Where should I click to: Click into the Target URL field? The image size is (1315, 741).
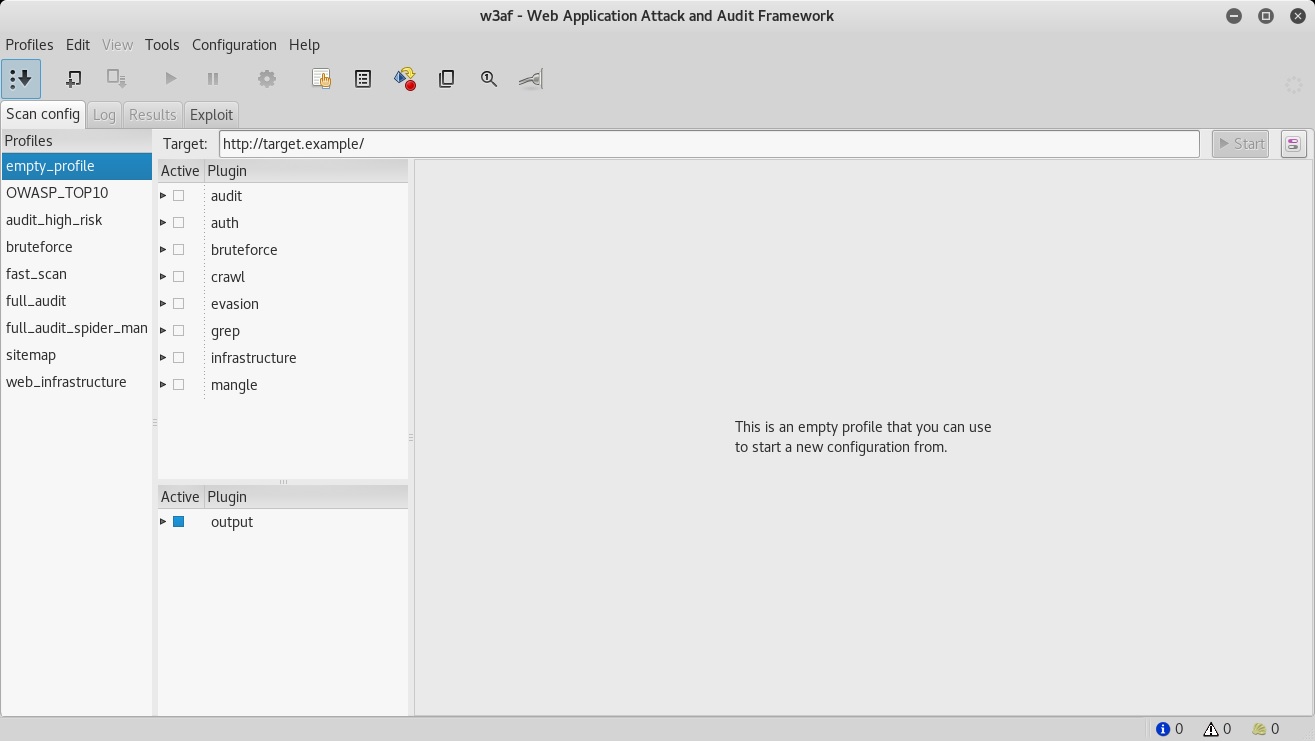[x=709, y=144]
